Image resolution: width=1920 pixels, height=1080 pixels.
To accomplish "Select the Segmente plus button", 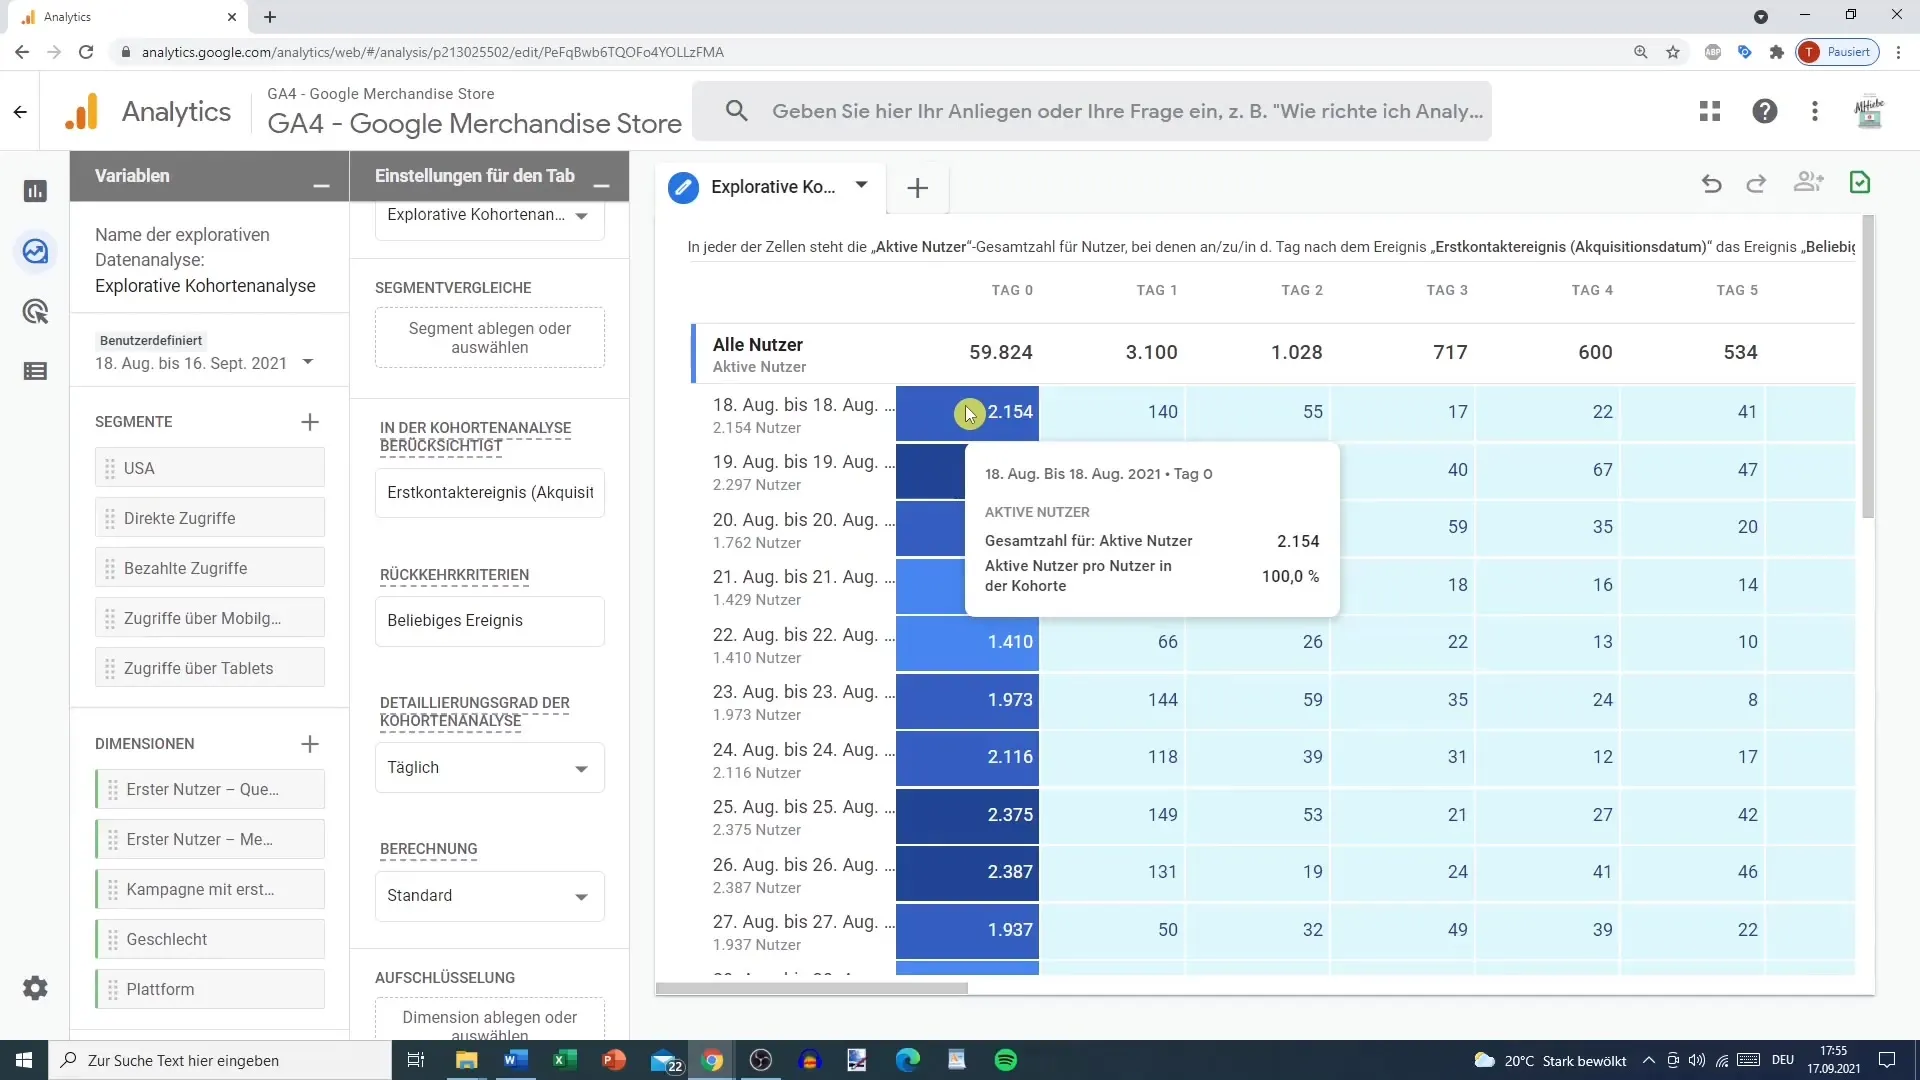I will click(x=311, y=422).
